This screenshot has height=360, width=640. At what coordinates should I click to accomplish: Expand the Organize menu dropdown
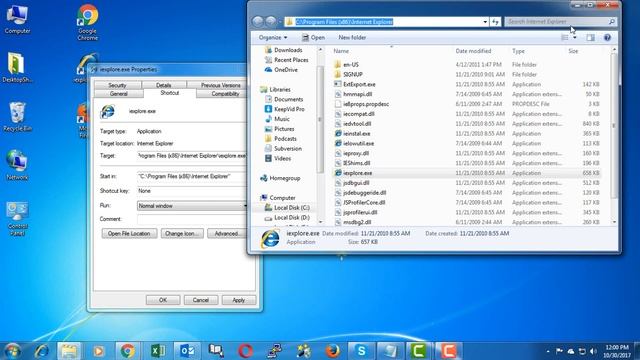(x=273, y=38)
